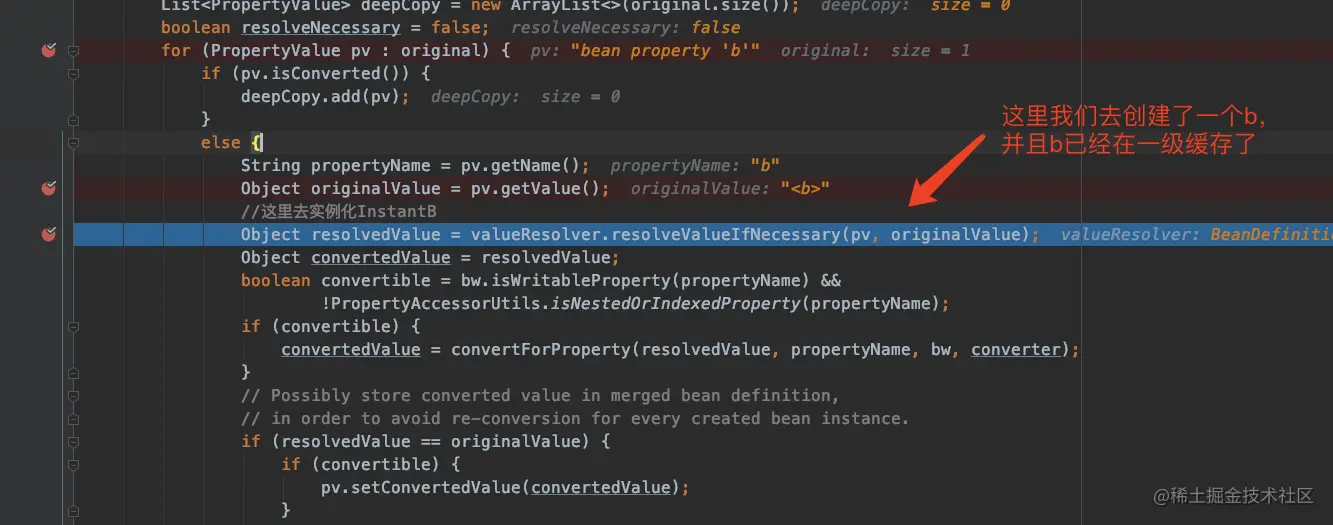
Task: Click the 'original: size = 1' debug hint
Action: (x=875, y=50)
